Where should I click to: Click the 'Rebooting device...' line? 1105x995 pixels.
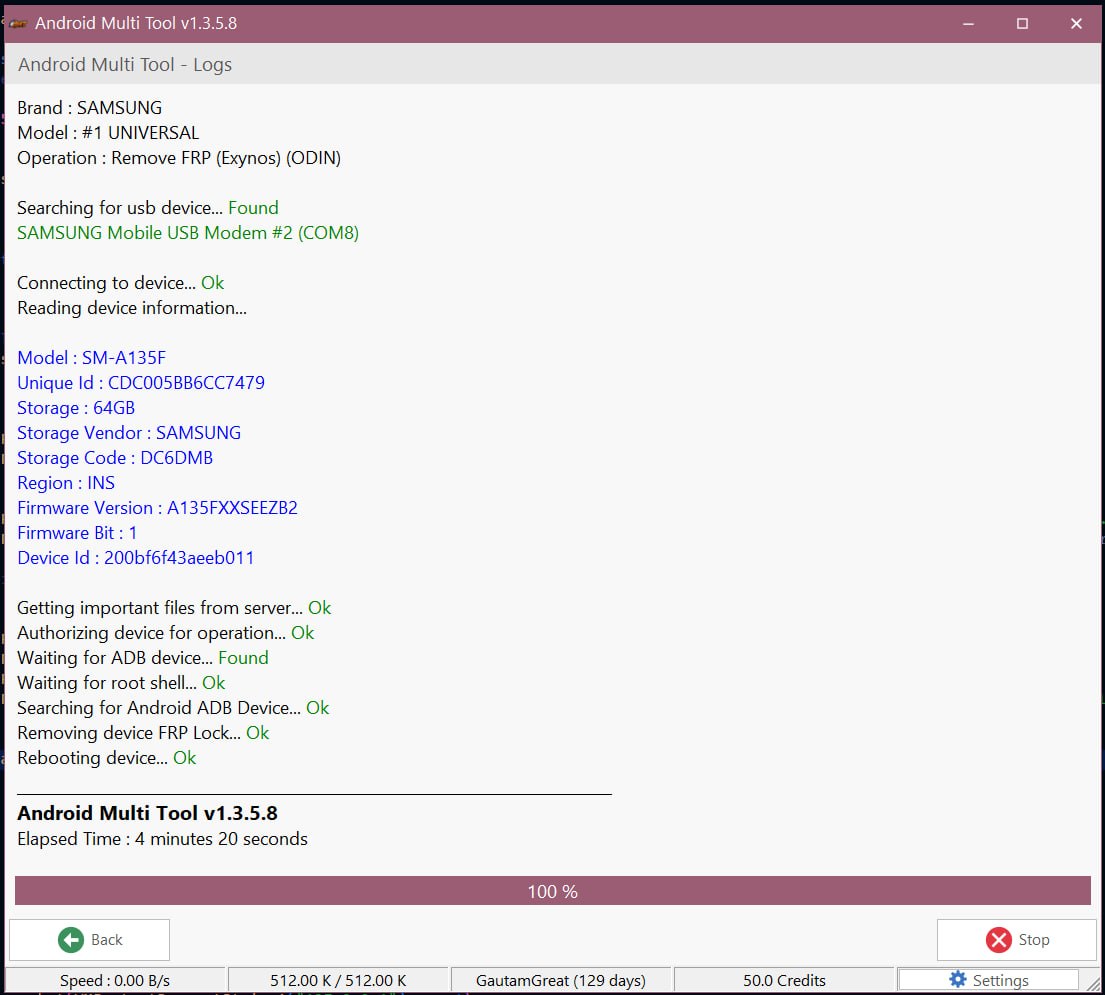click(106, 758)
